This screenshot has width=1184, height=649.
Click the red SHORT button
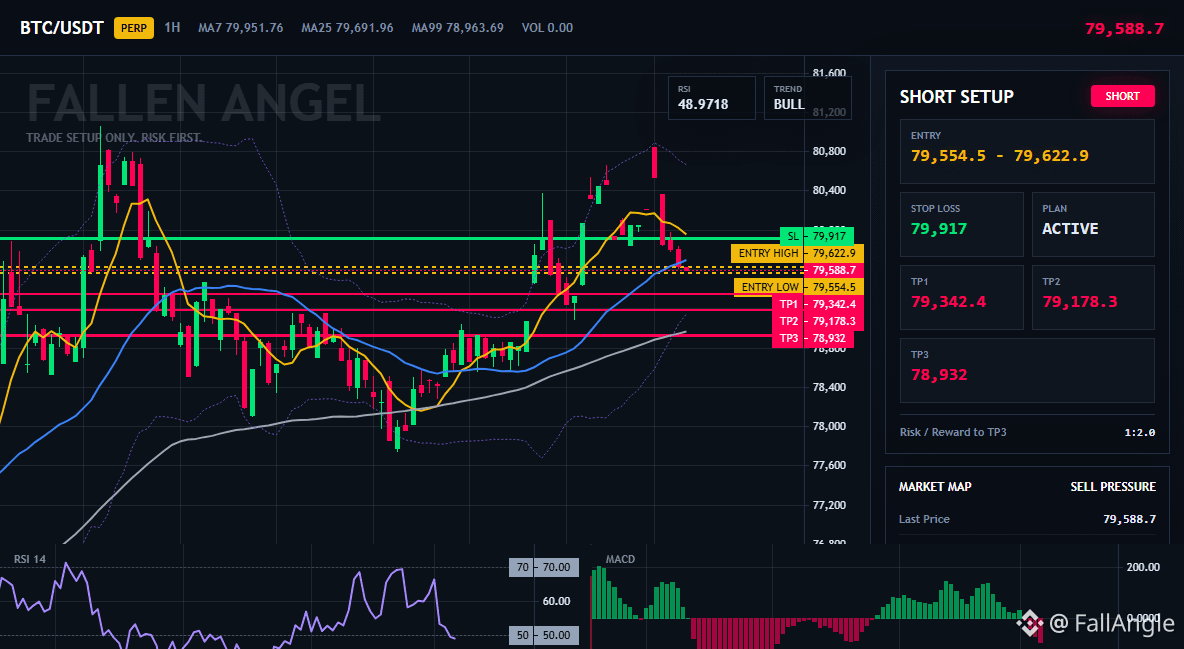[x=1122, y=96]
